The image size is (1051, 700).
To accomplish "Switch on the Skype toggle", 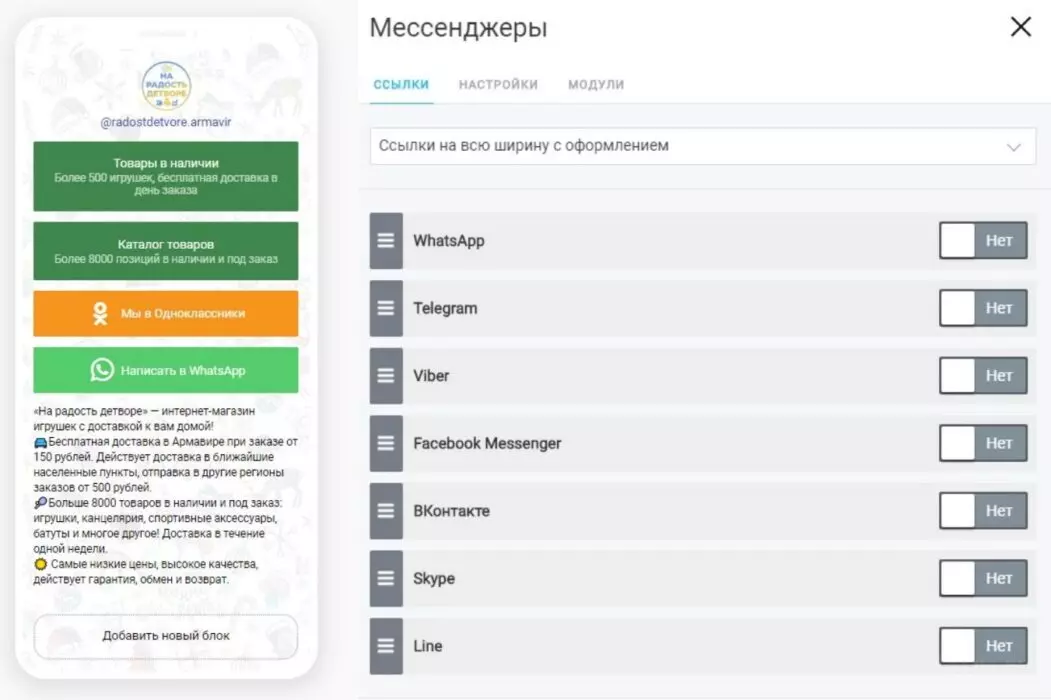I will click(x=983, y=579).
